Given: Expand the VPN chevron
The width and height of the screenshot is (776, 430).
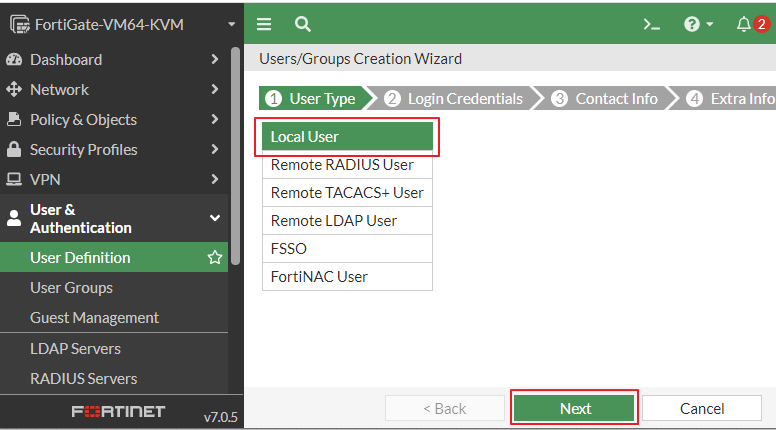Looking at the screenshot, I should (x=214, y=179).
